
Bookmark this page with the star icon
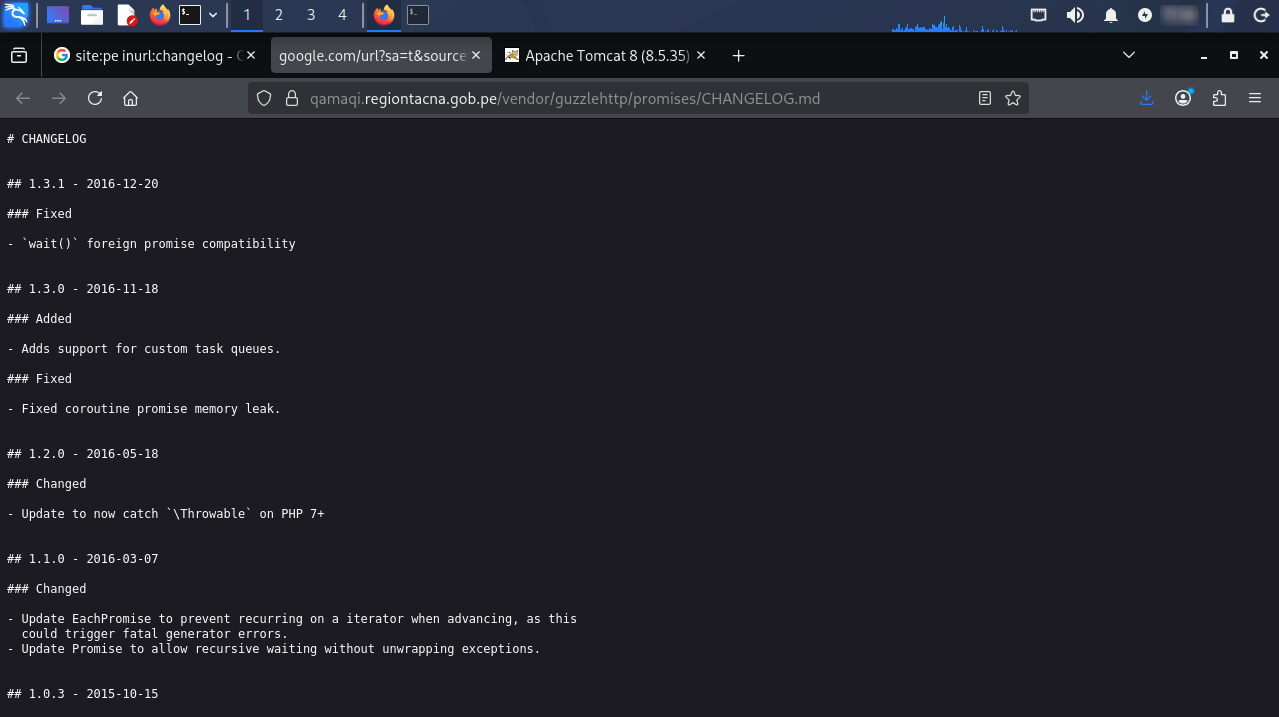click(x=1013, y=98)
